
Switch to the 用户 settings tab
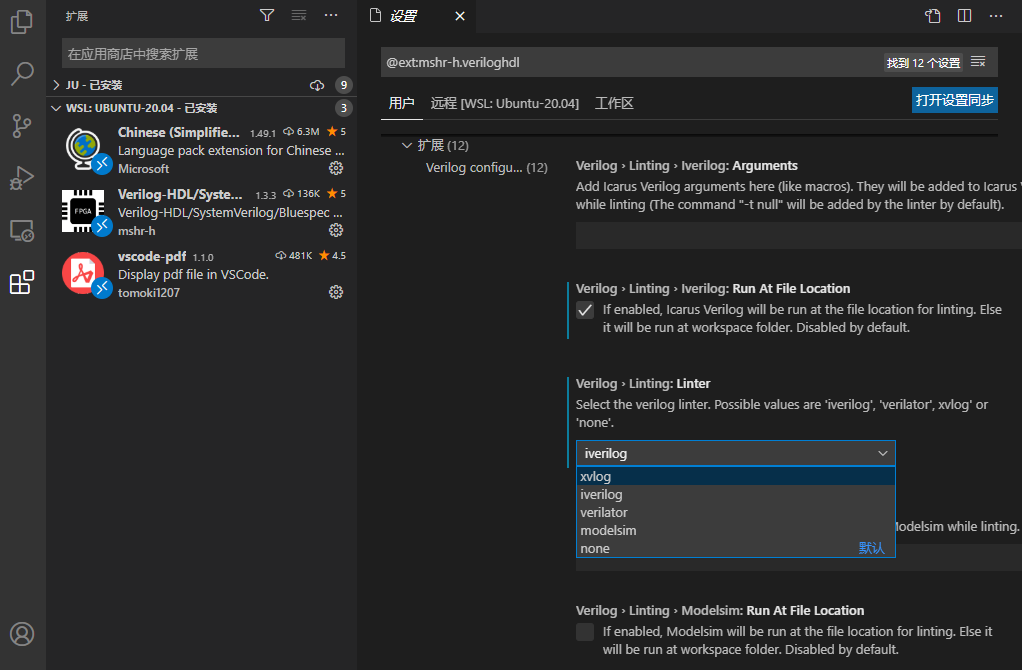click(x=402, y=103)
